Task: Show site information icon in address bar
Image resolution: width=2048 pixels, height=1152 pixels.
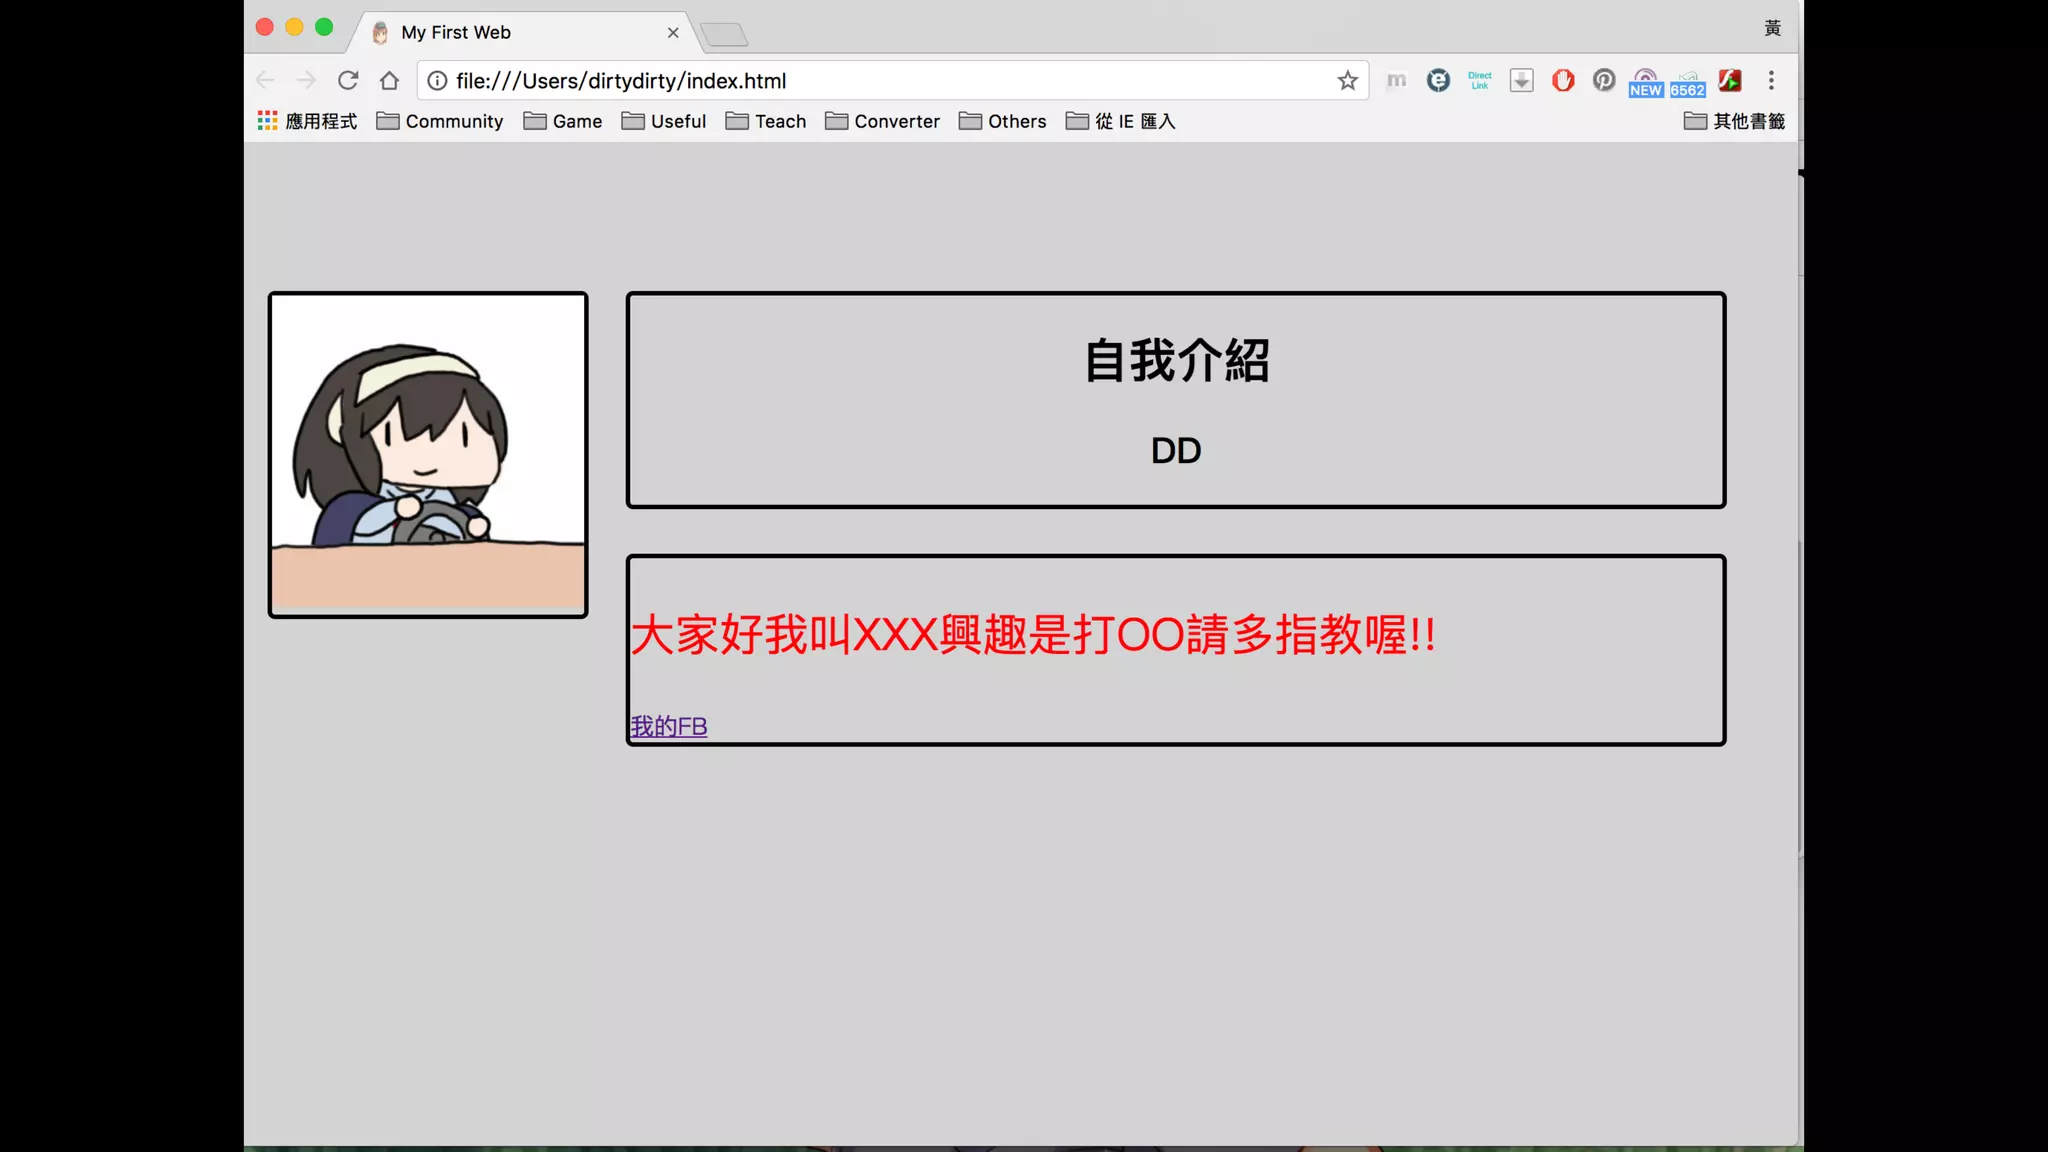Action: coord(437,81)
